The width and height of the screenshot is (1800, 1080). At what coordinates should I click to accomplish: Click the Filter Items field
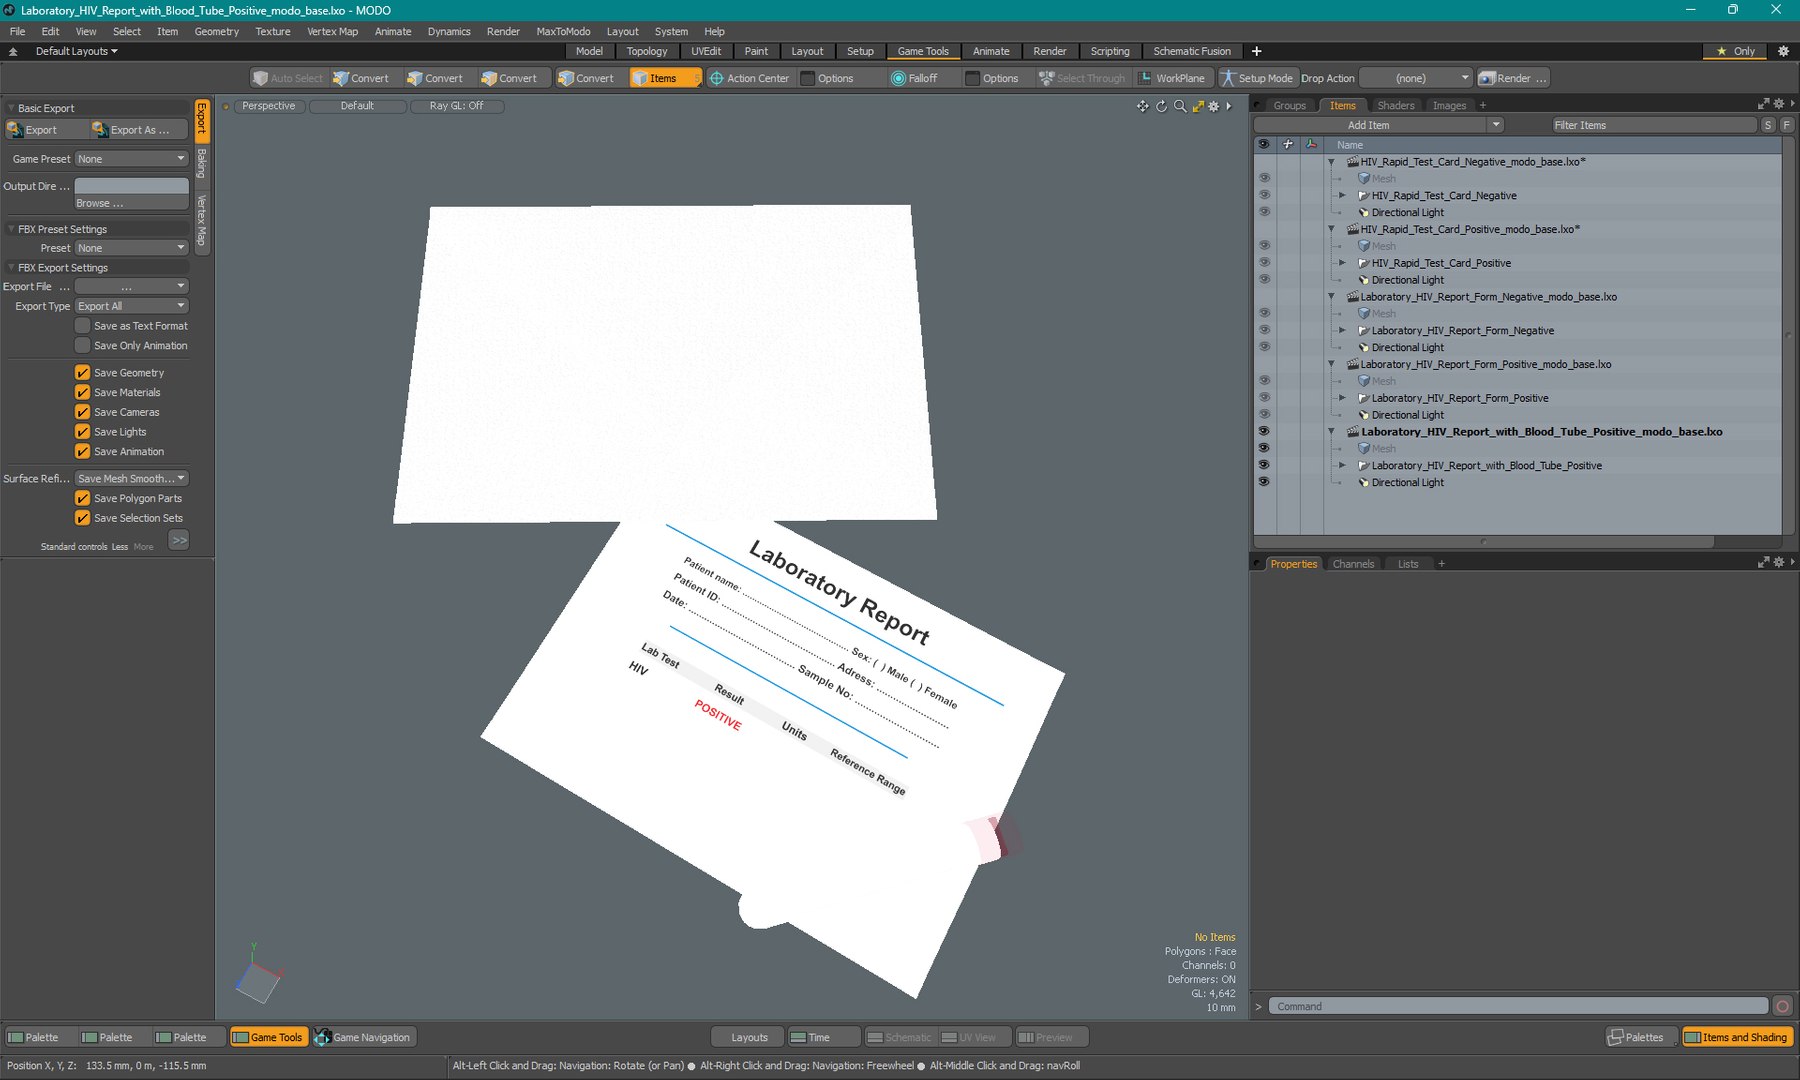(x=1654, y=125)
